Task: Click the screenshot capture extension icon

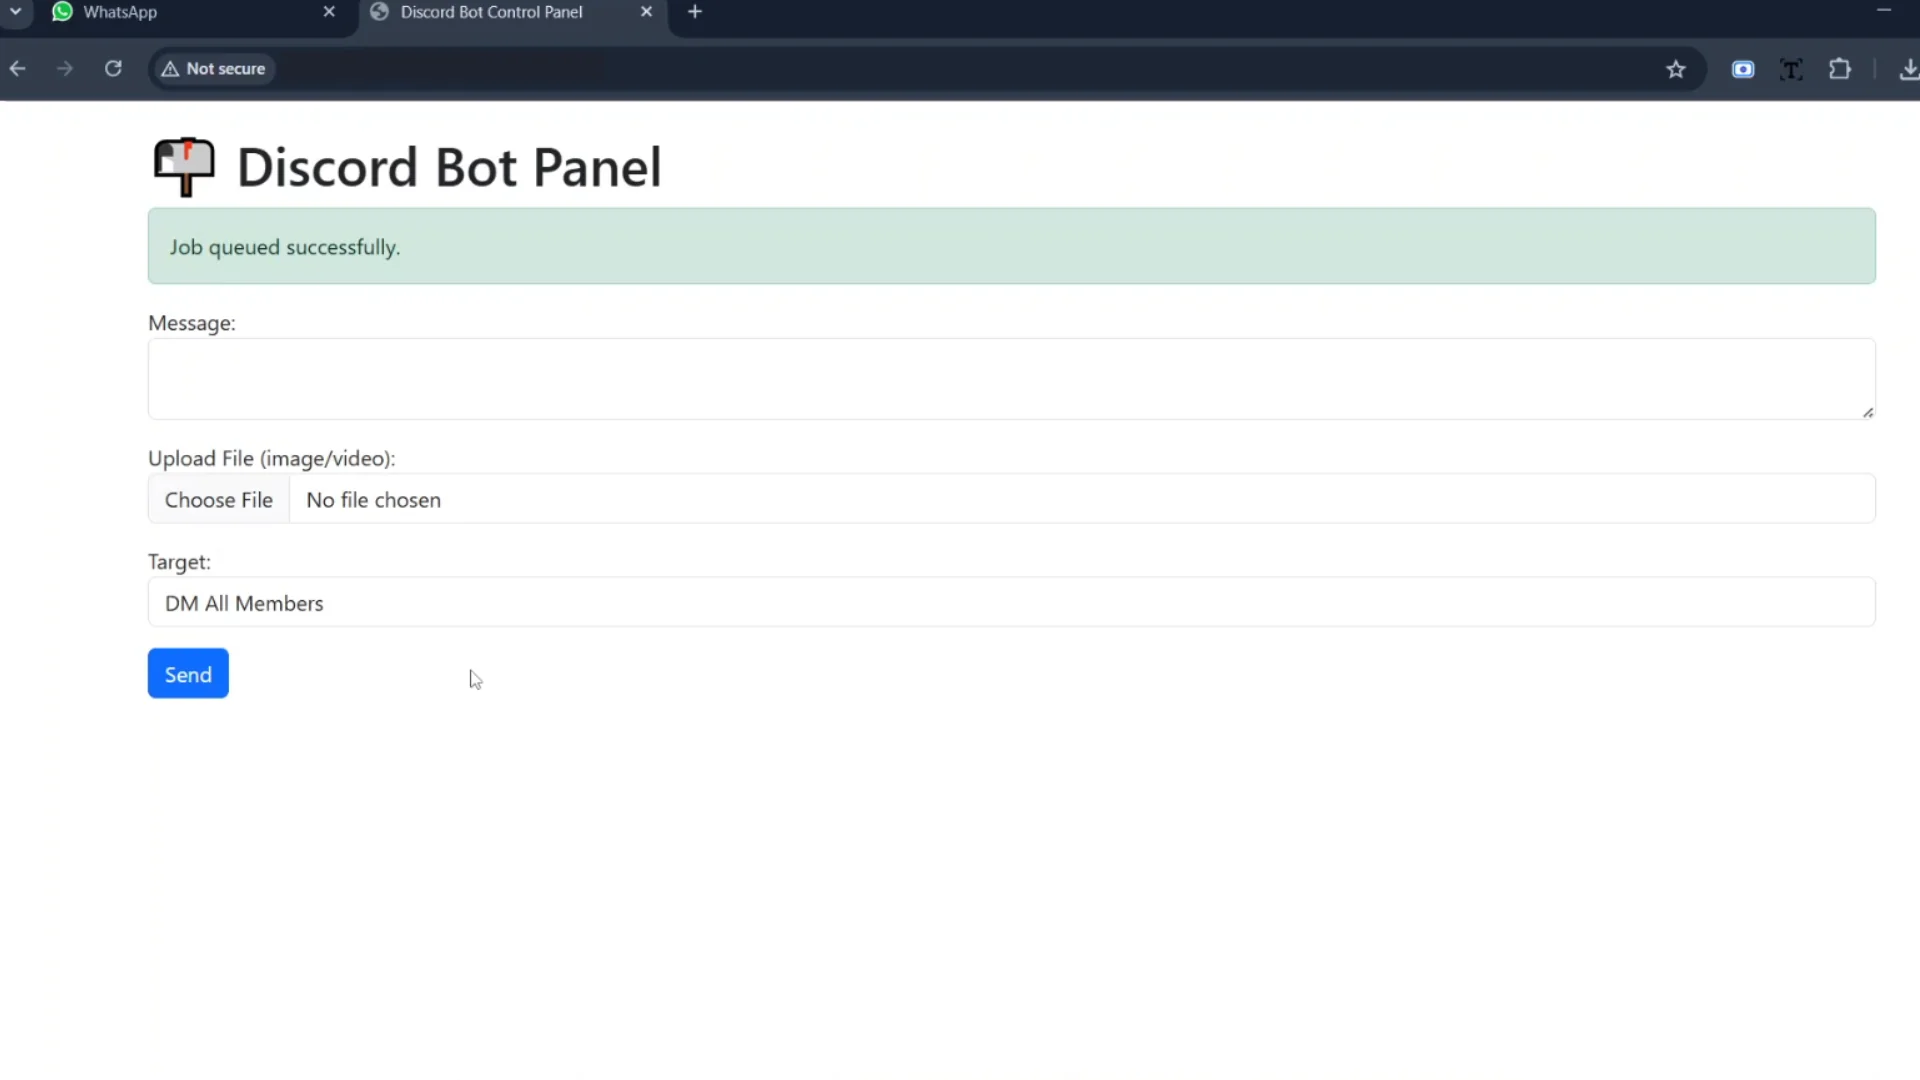Action: coord(1743,69)
